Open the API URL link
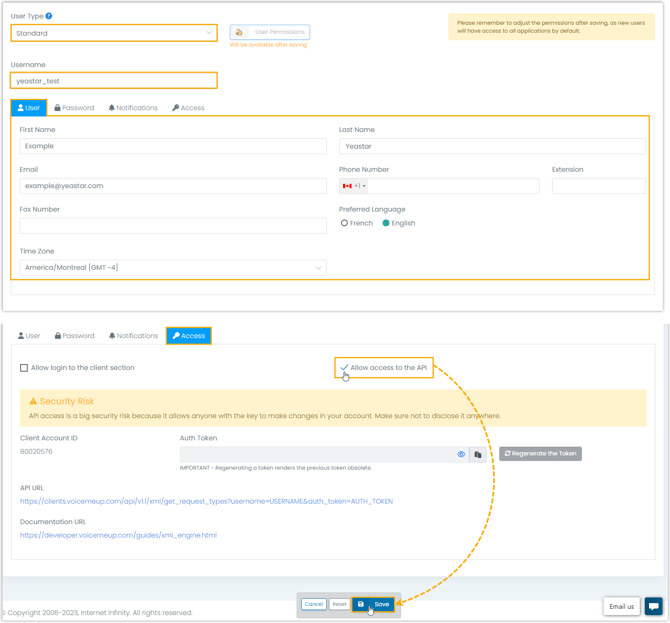This screenshot has width=670, height=623. point(206,502)
